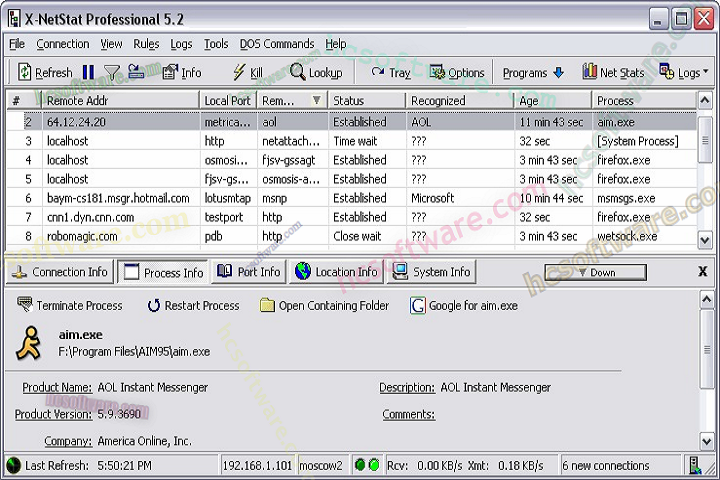
Task: Sort by Local Port column
Action: (x=228, y=101)
